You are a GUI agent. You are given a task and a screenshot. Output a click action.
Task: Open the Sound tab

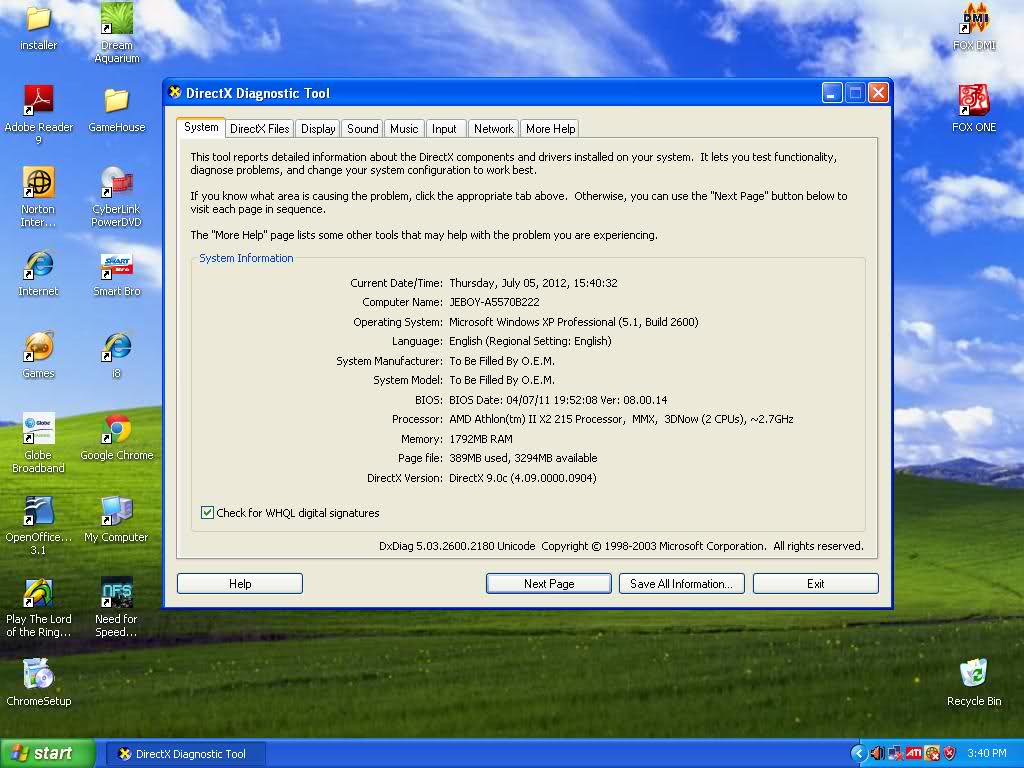361,128
